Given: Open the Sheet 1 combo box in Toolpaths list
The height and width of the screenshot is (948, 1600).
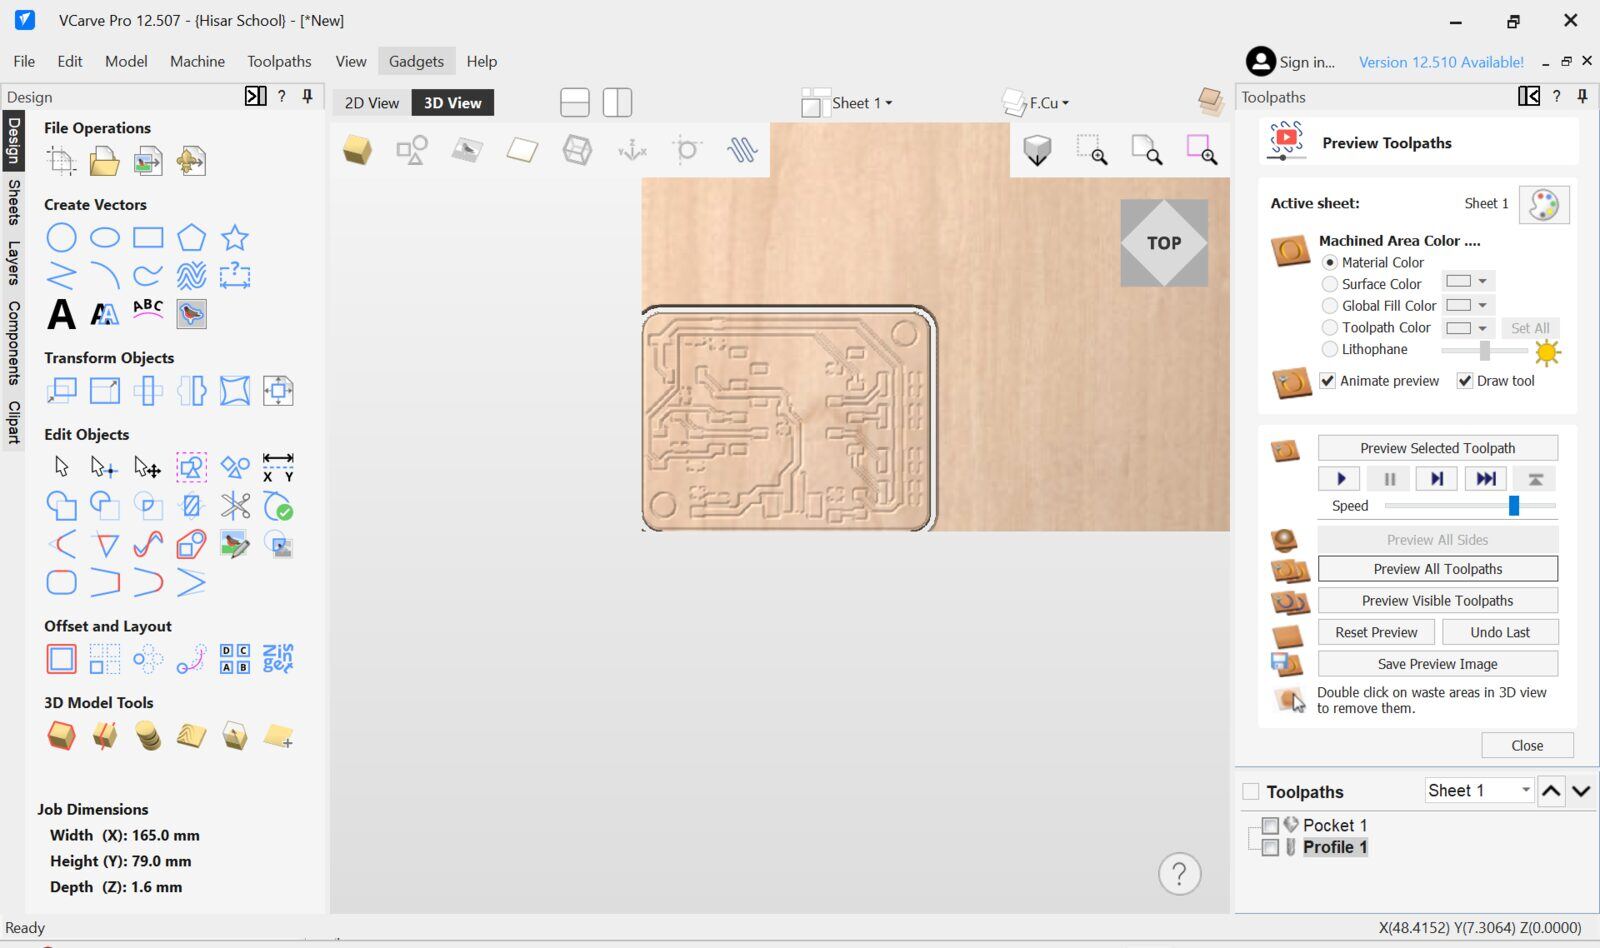Looking at the screenshot, I should click(1479, 790).
